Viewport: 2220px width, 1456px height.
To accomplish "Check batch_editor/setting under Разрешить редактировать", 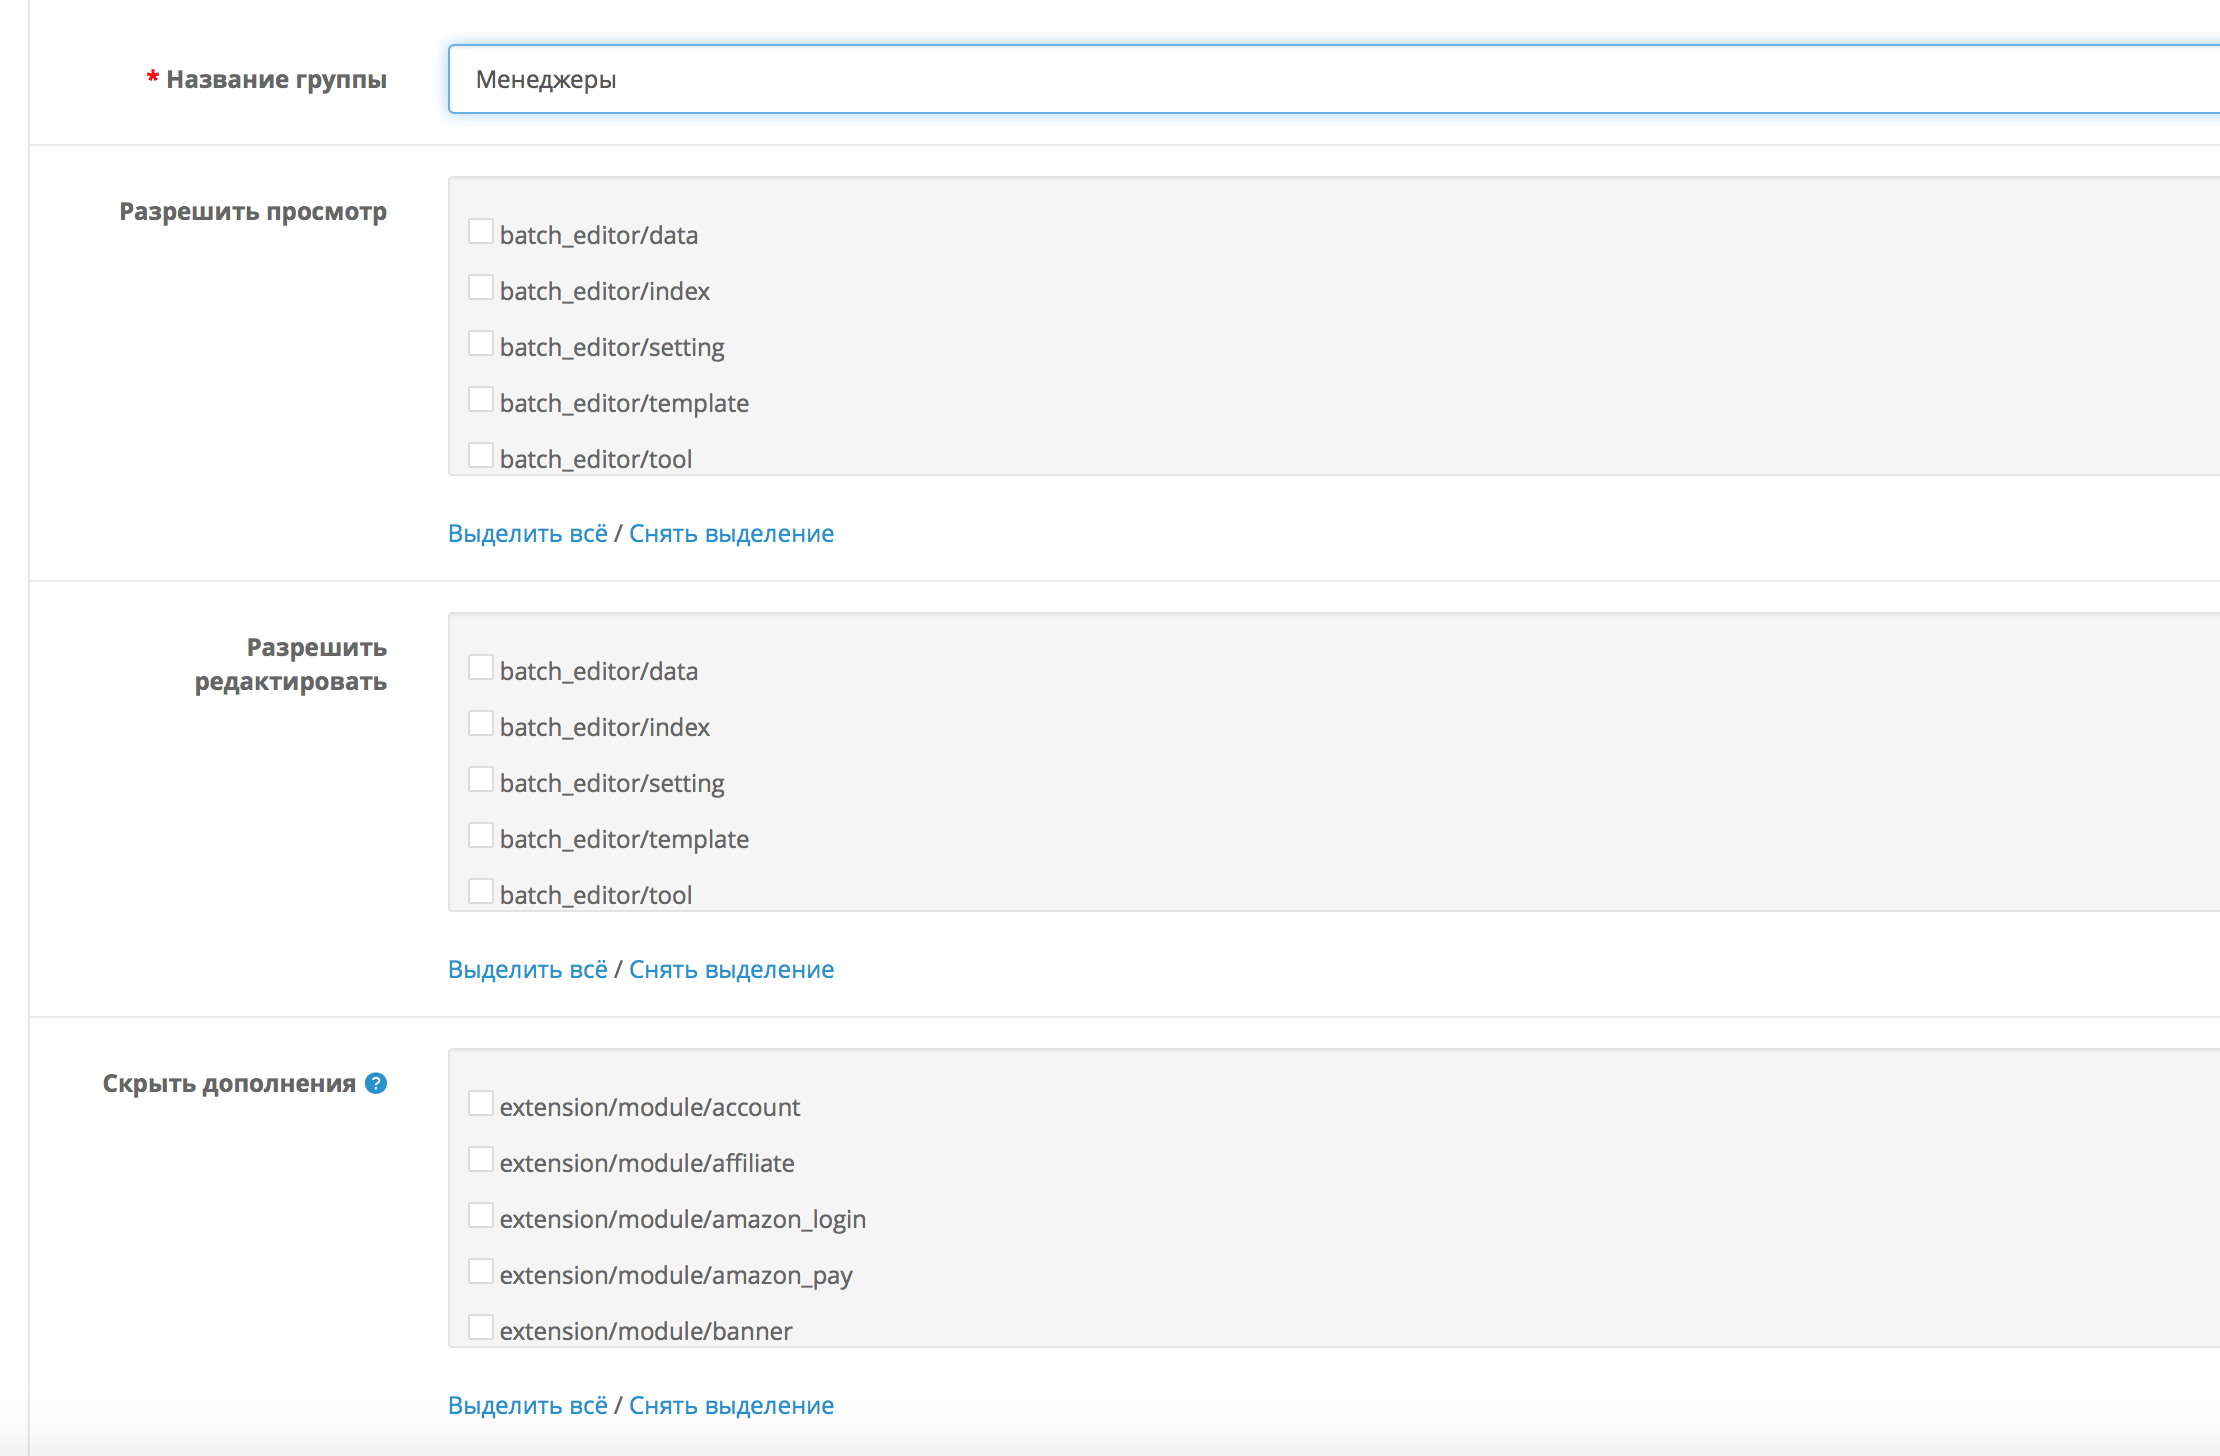I will (x=481, y=780).
